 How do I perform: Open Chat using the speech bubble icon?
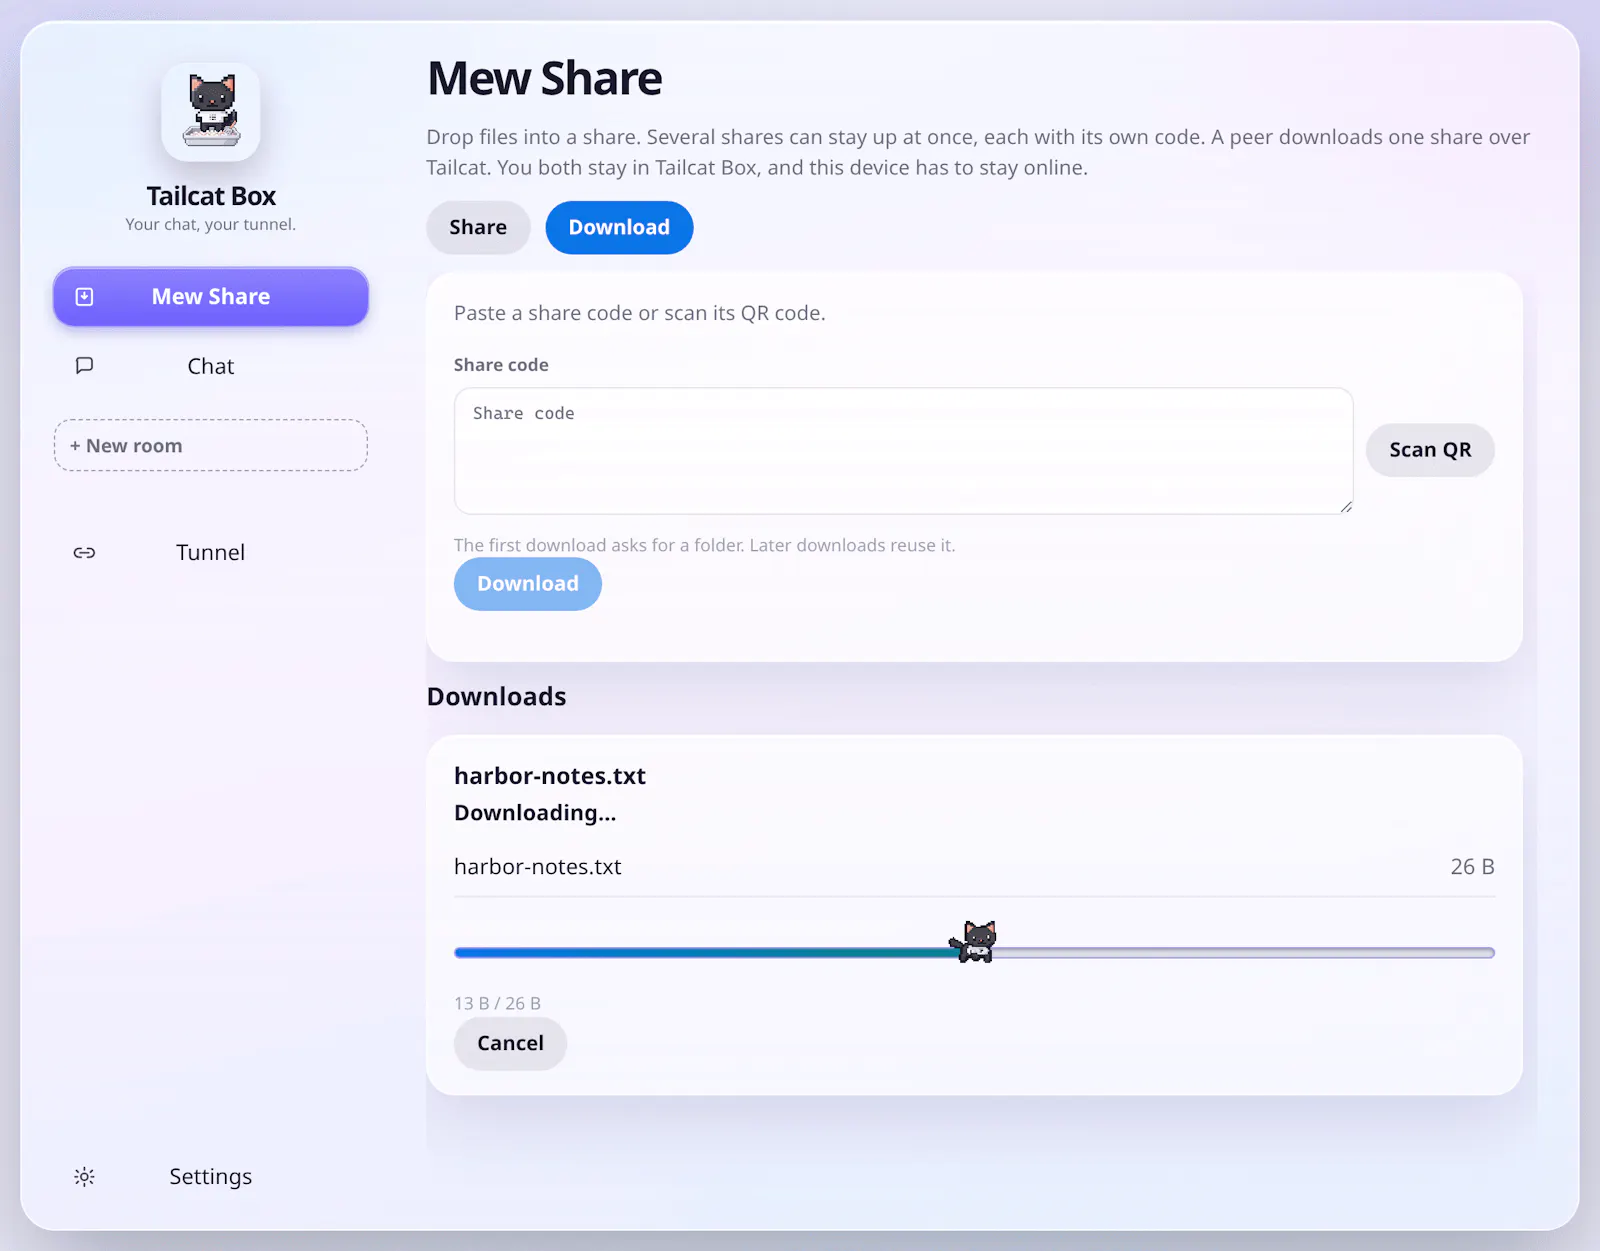(x=85, y=366)
